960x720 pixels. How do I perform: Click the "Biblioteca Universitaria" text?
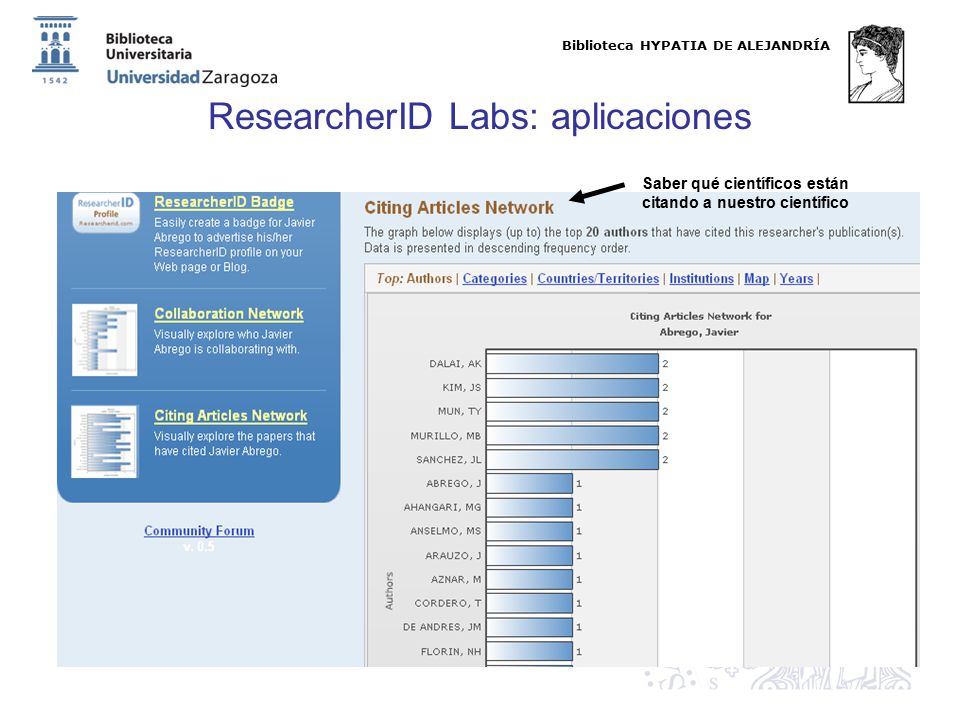[x=149, y=47]
